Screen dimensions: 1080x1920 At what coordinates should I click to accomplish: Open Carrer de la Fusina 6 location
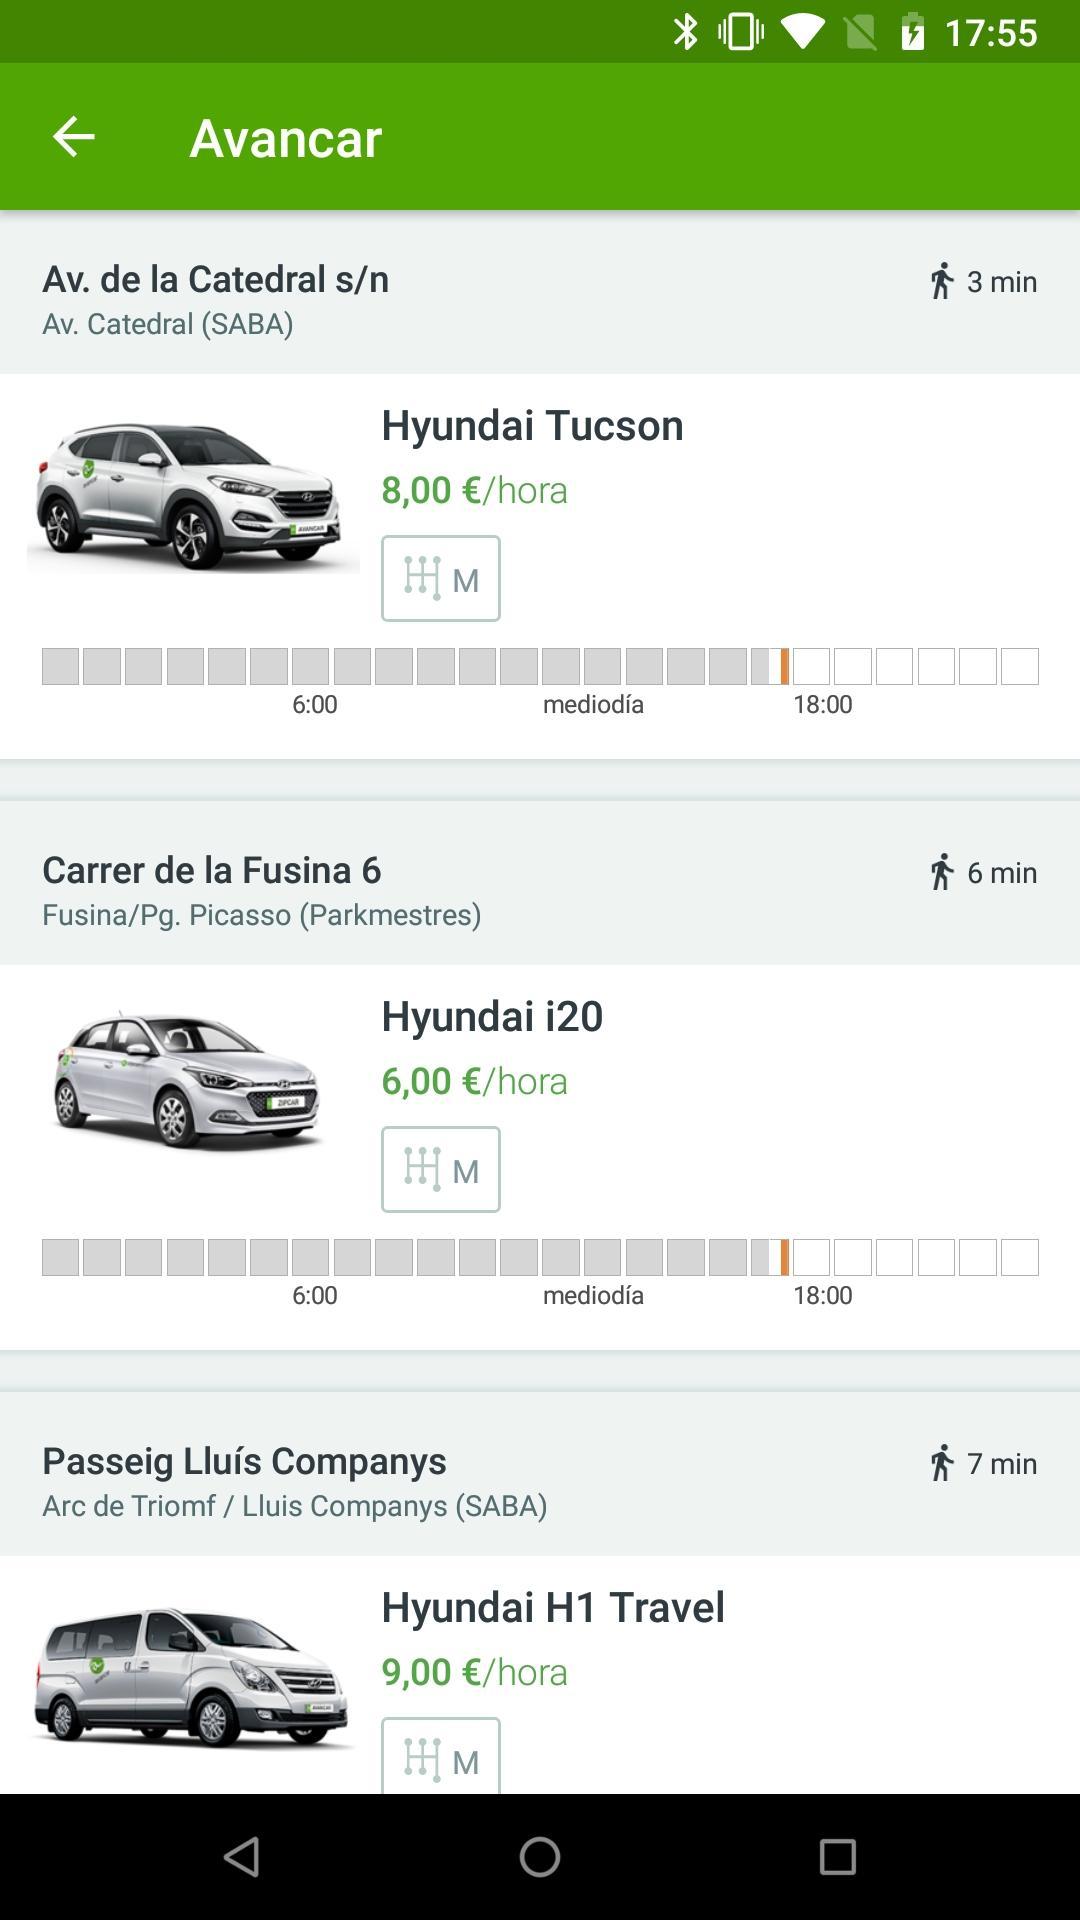[212, 870]
